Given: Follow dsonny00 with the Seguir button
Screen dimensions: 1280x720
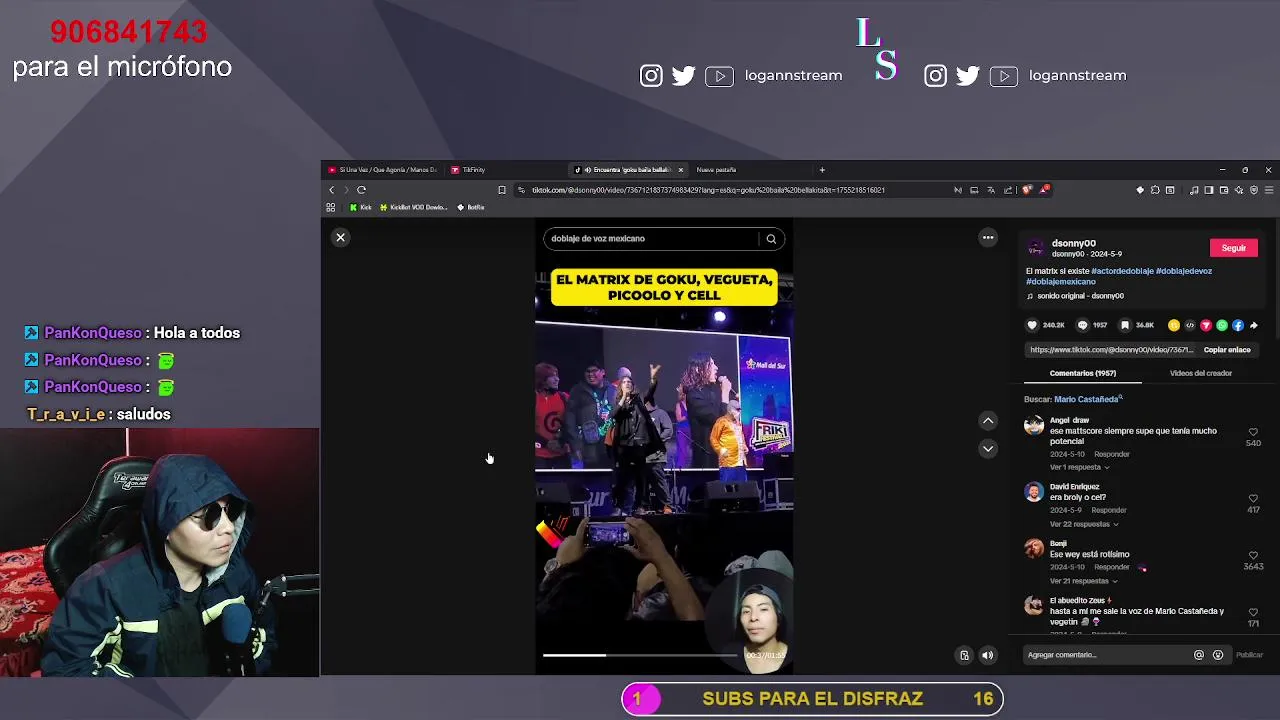Looking at the screenshot, I should tap(1234, 248).
